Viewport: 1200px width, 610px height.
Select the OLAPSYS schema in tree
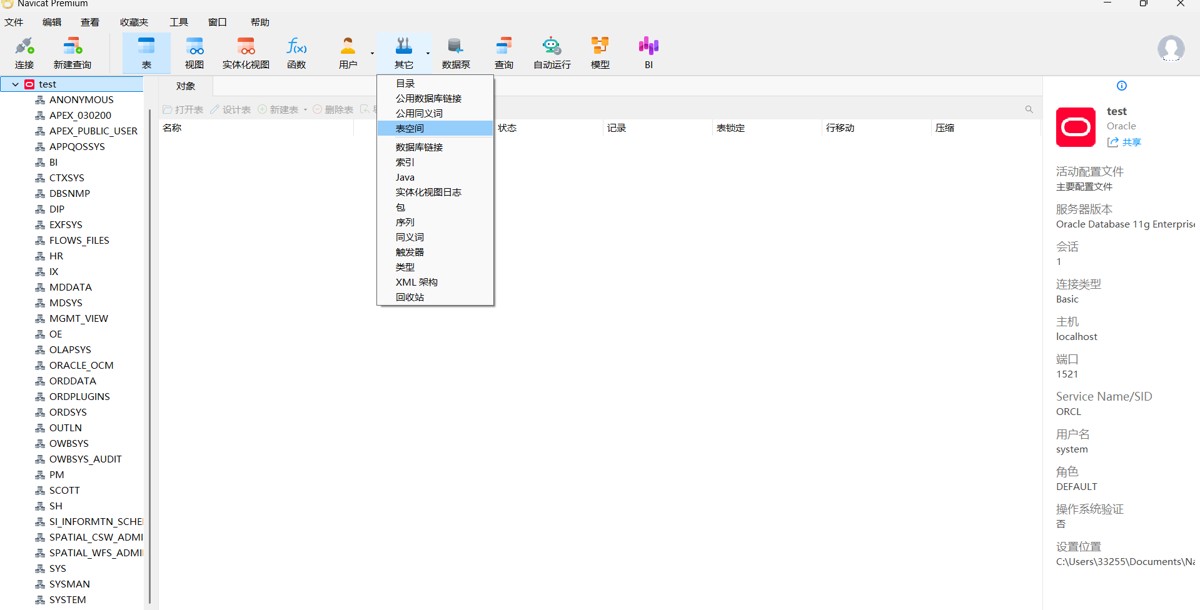point(70,350)
